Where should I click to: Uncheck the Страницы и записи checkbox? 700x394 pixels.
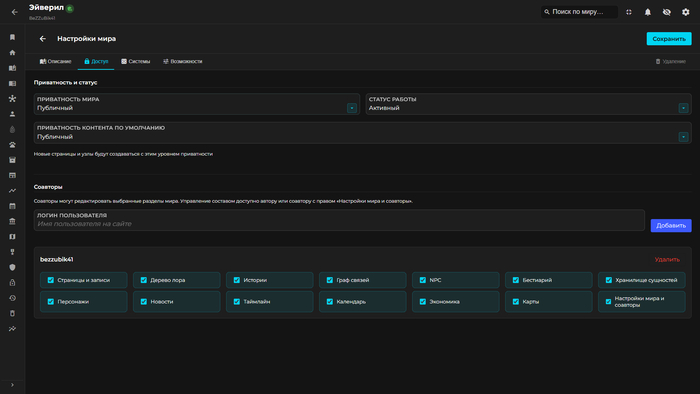click(x=50, y=280)
